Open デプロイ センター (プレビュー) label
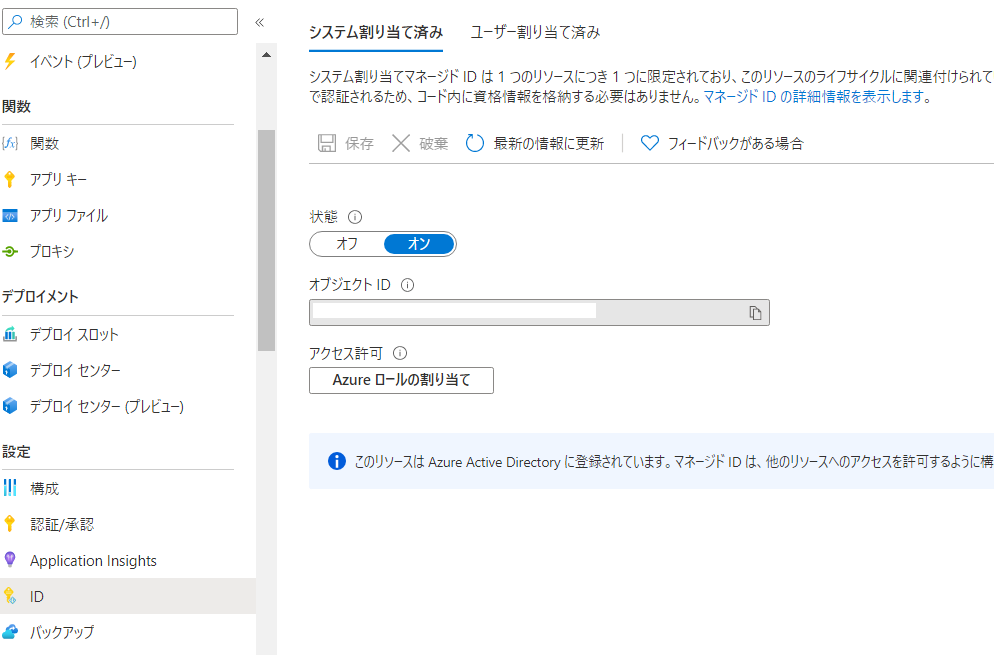 pos(107,406)
